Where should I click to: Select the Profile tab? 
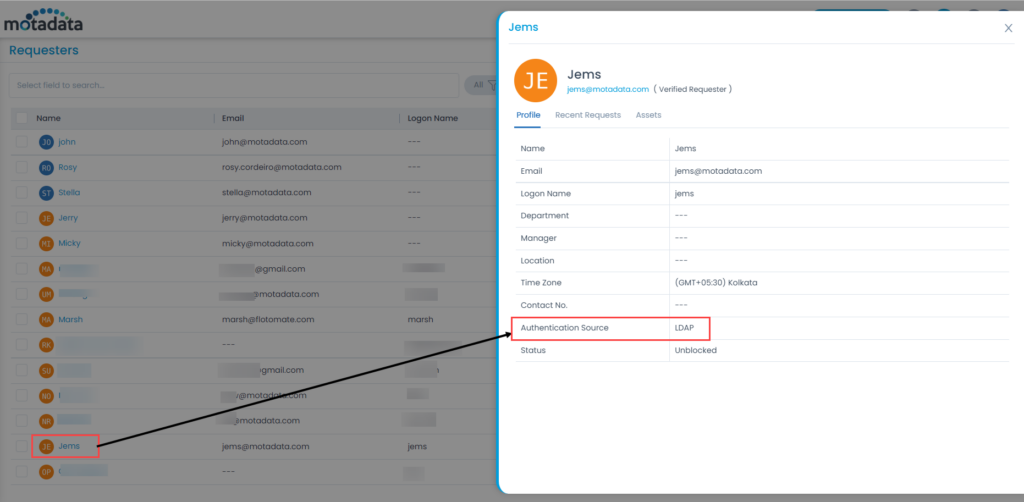[528, 115]
